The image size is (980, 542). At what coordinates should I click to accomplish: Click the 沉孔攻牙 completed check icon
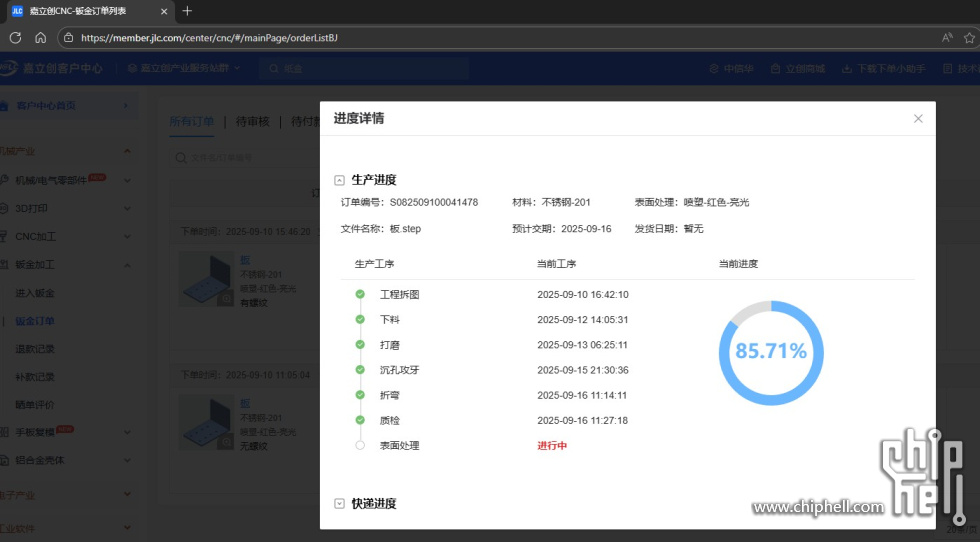[x=360, y=369]
